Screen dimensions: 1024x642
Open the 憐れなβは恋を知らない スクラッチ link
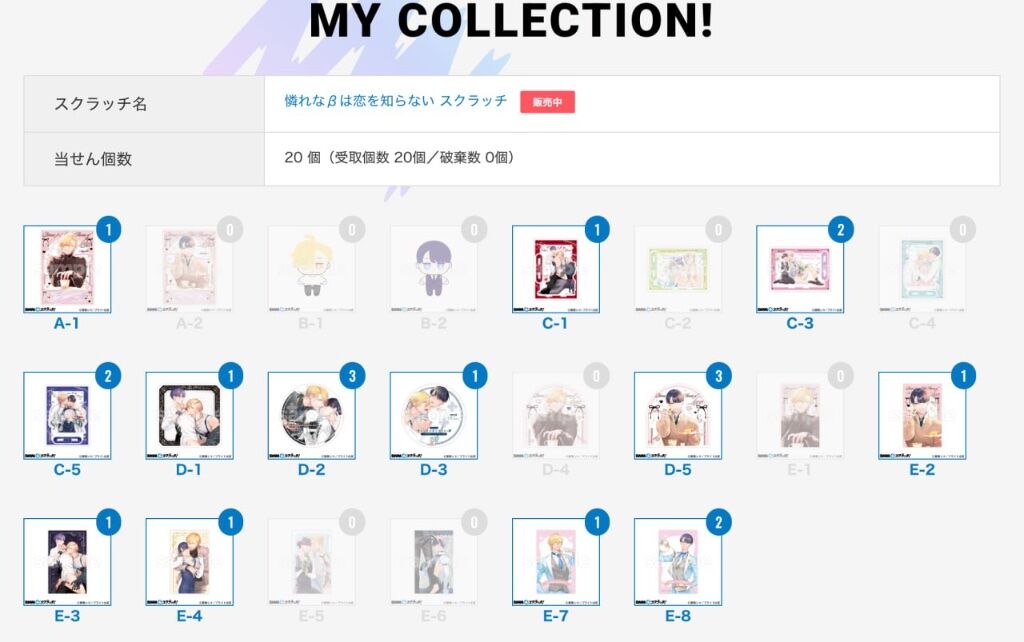(396, 101)
